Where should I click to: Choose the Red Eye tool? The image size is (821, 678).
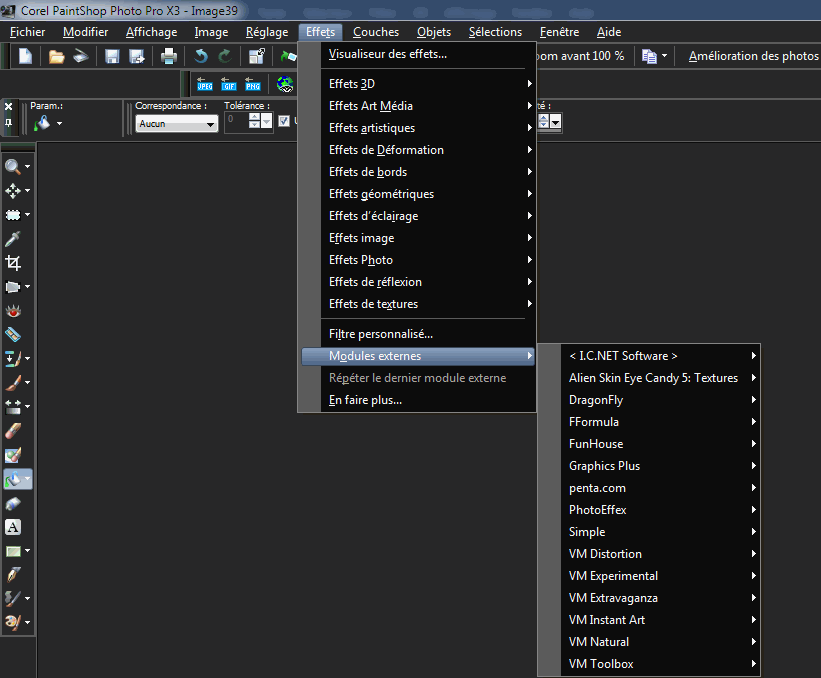click(13, 310)
